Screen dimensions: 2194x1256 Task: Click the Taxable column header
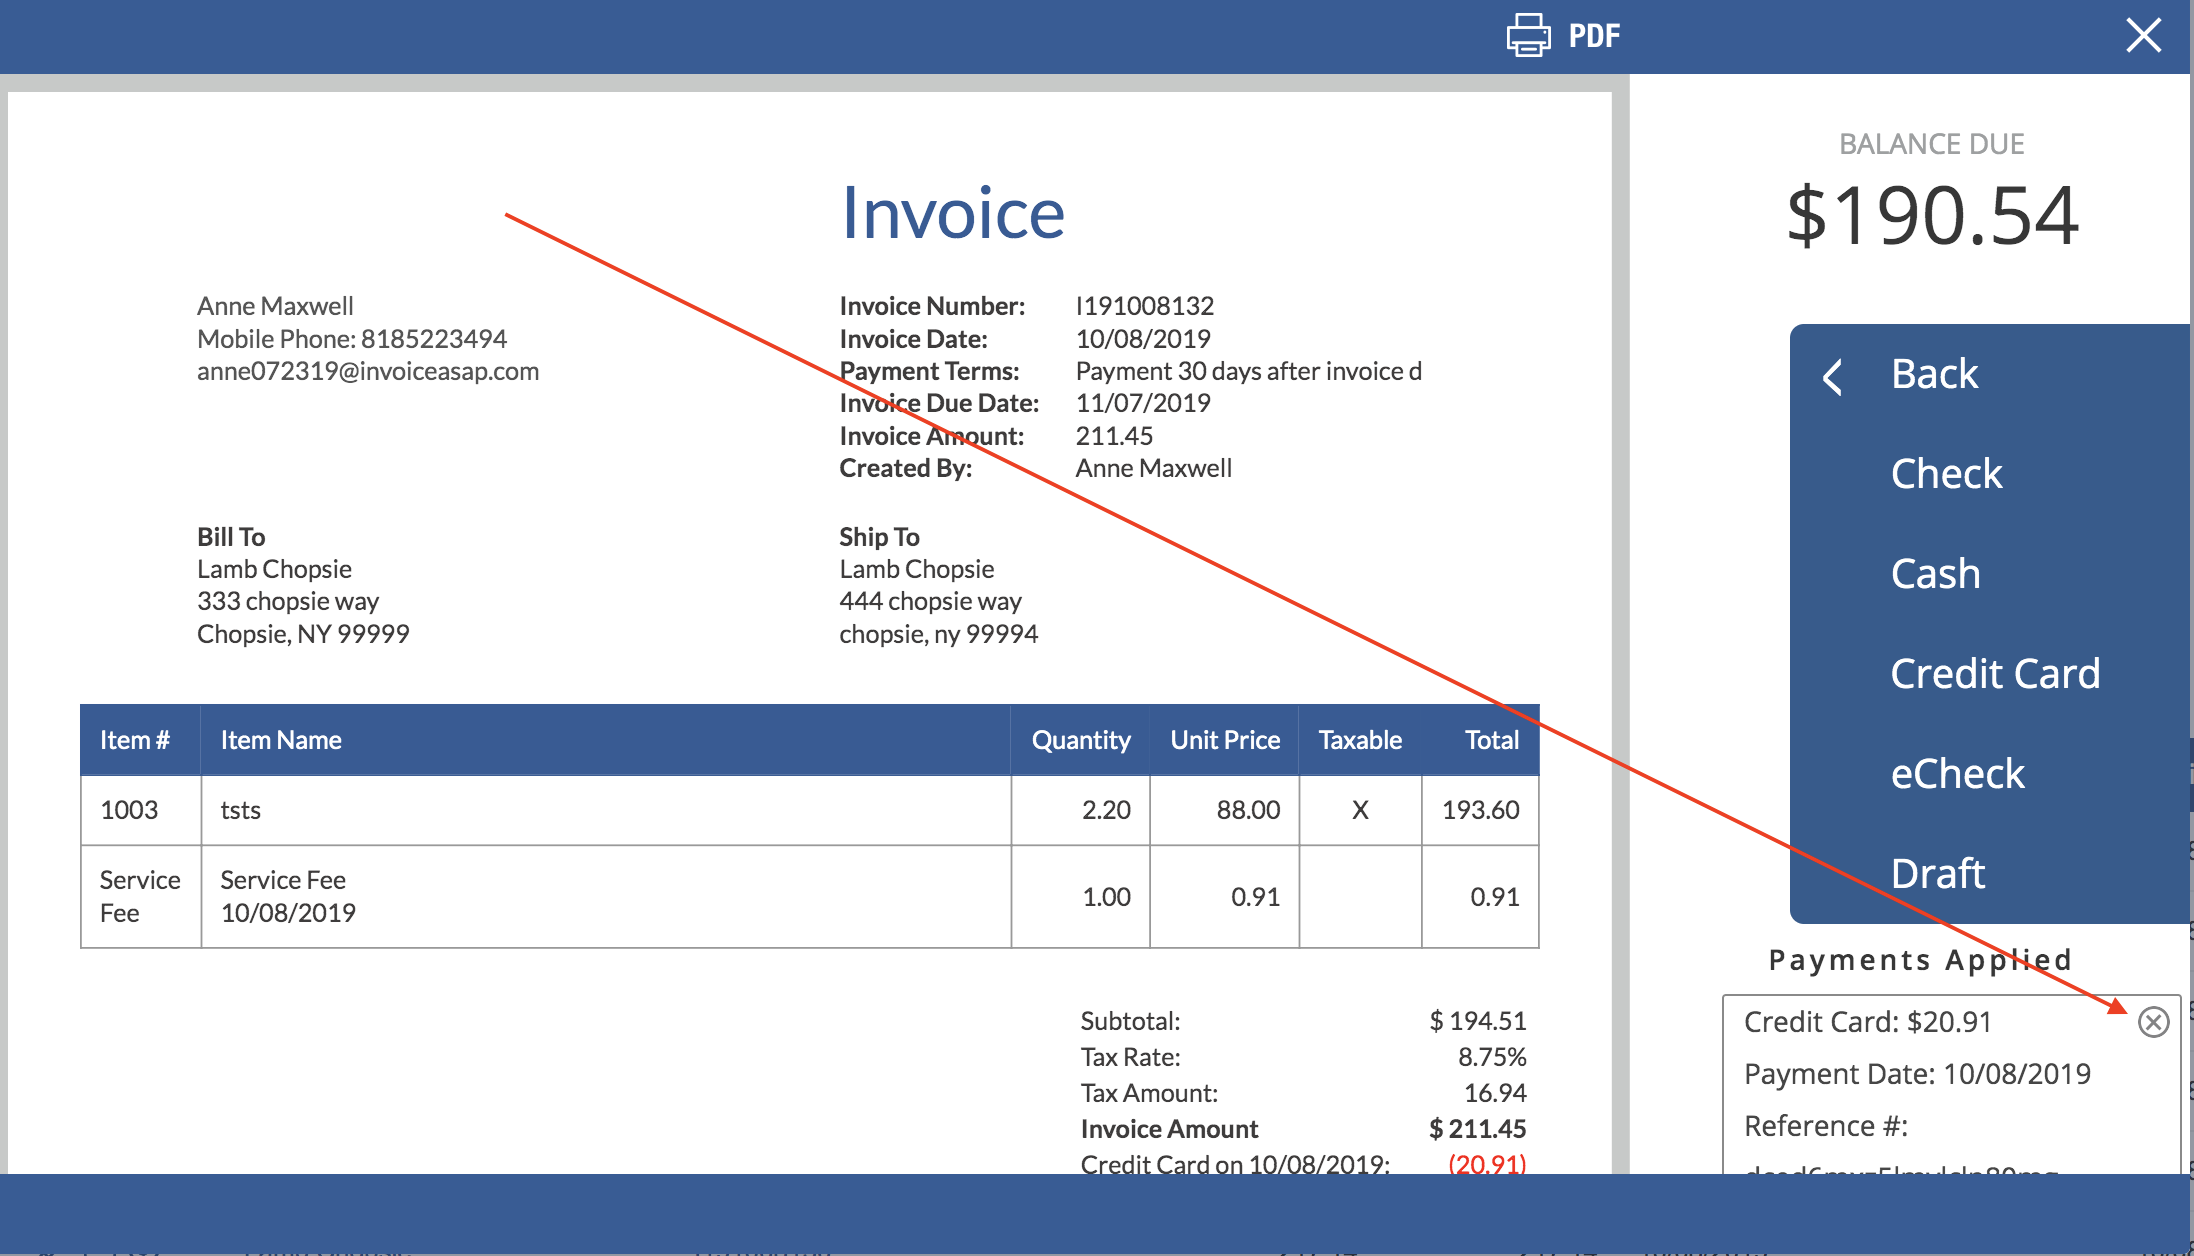(1360, 740)
